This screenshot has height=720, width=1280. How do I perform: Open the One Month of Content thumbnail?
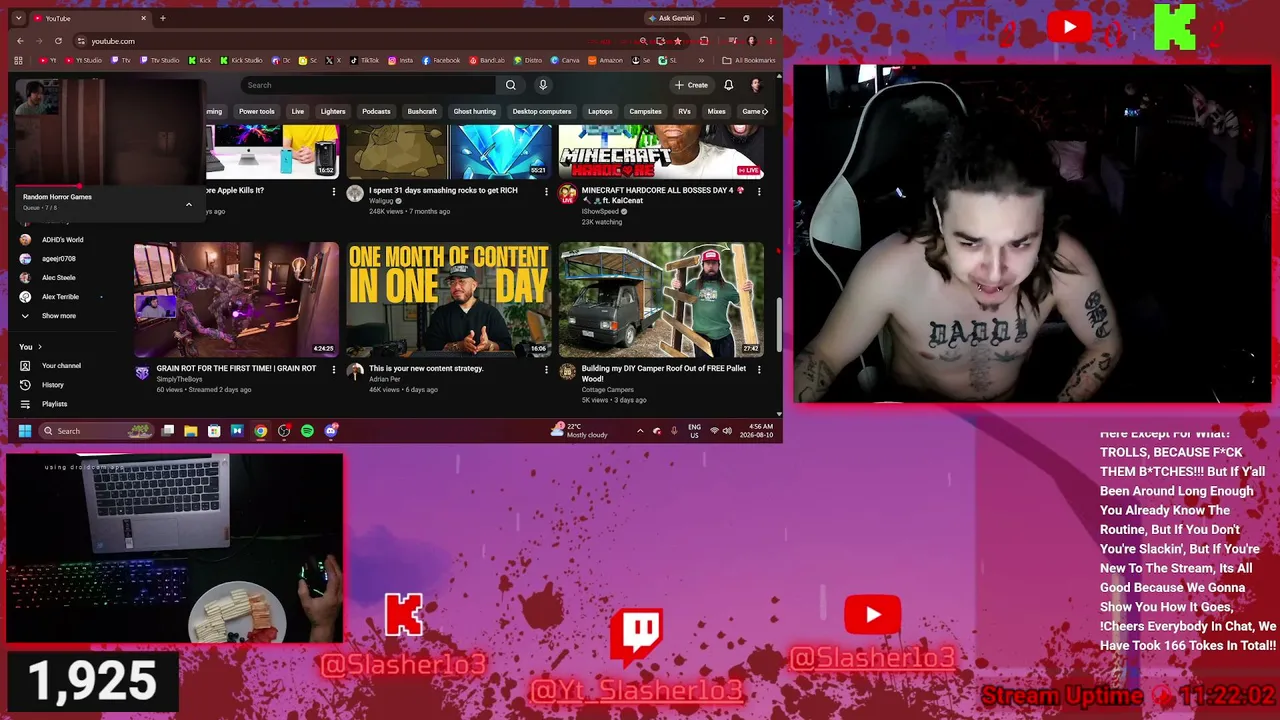tap(449, 299)
